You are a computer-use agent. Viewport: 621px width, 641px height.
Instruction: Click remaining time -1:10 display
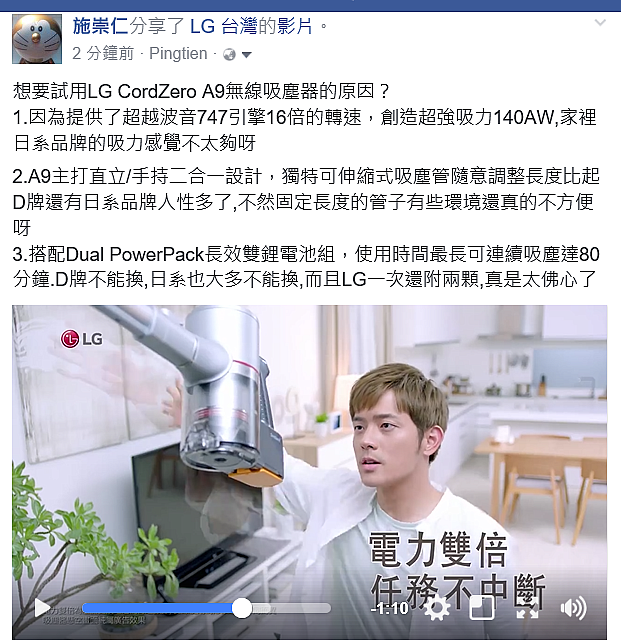(390, 608)
